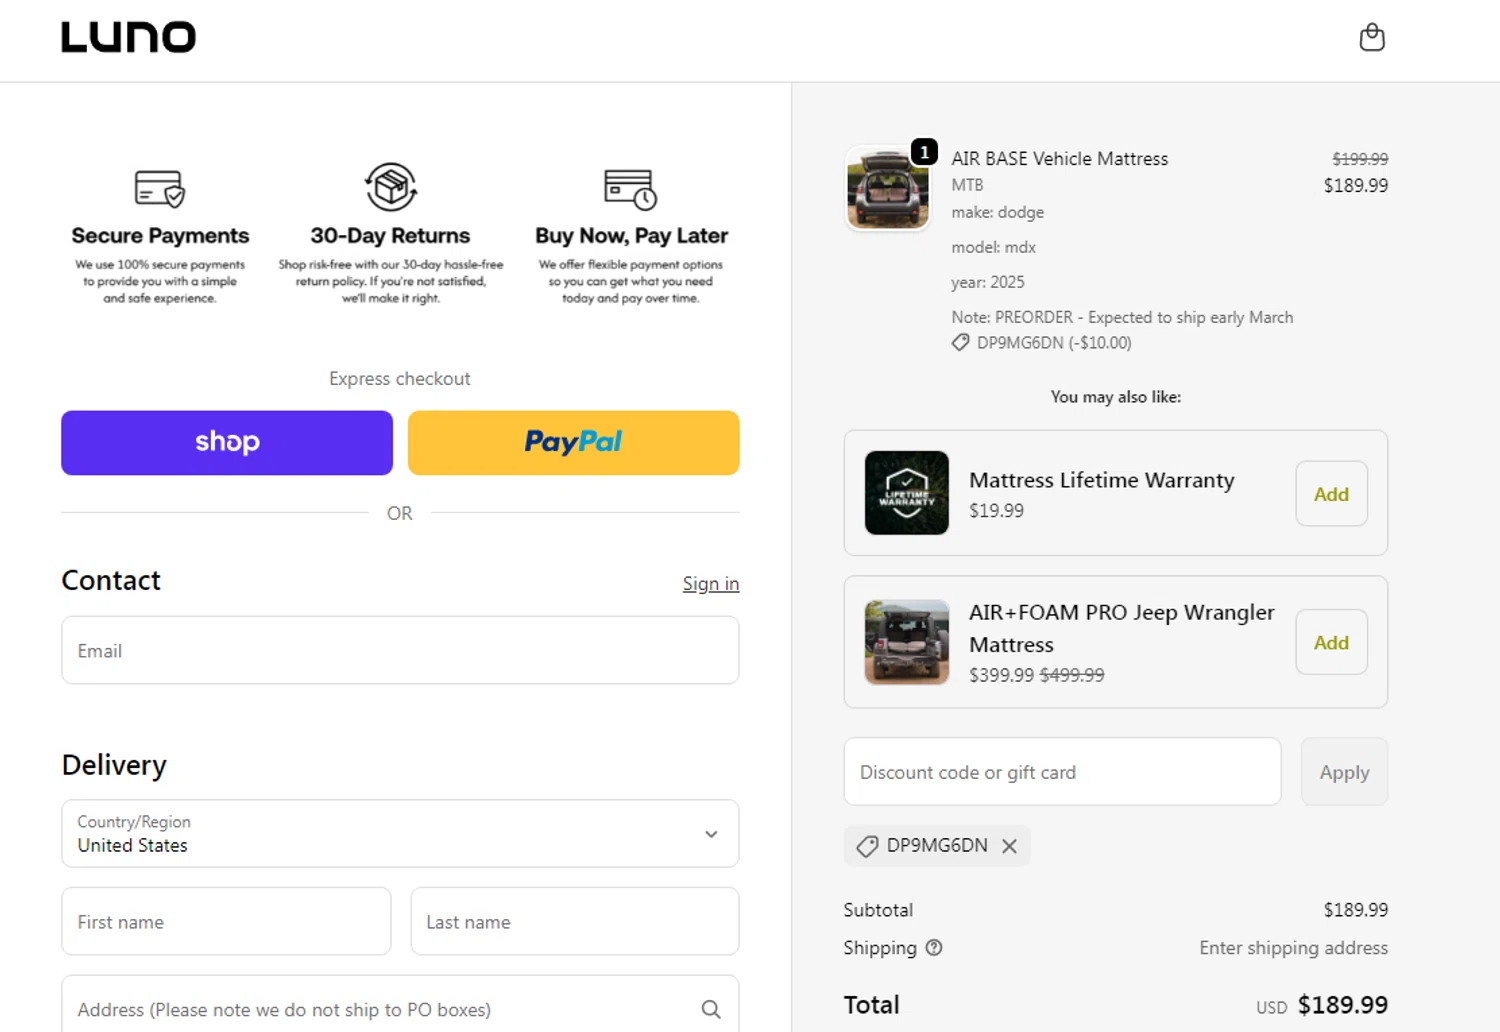Click the 'year: 2025' line
1500x1032 pixels.
pyautogui.click(x=988, y=282)
